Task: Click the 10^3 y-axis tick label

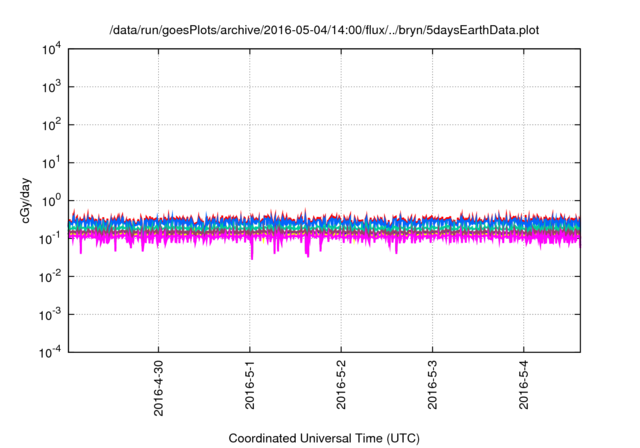Action: click(52, 87)
